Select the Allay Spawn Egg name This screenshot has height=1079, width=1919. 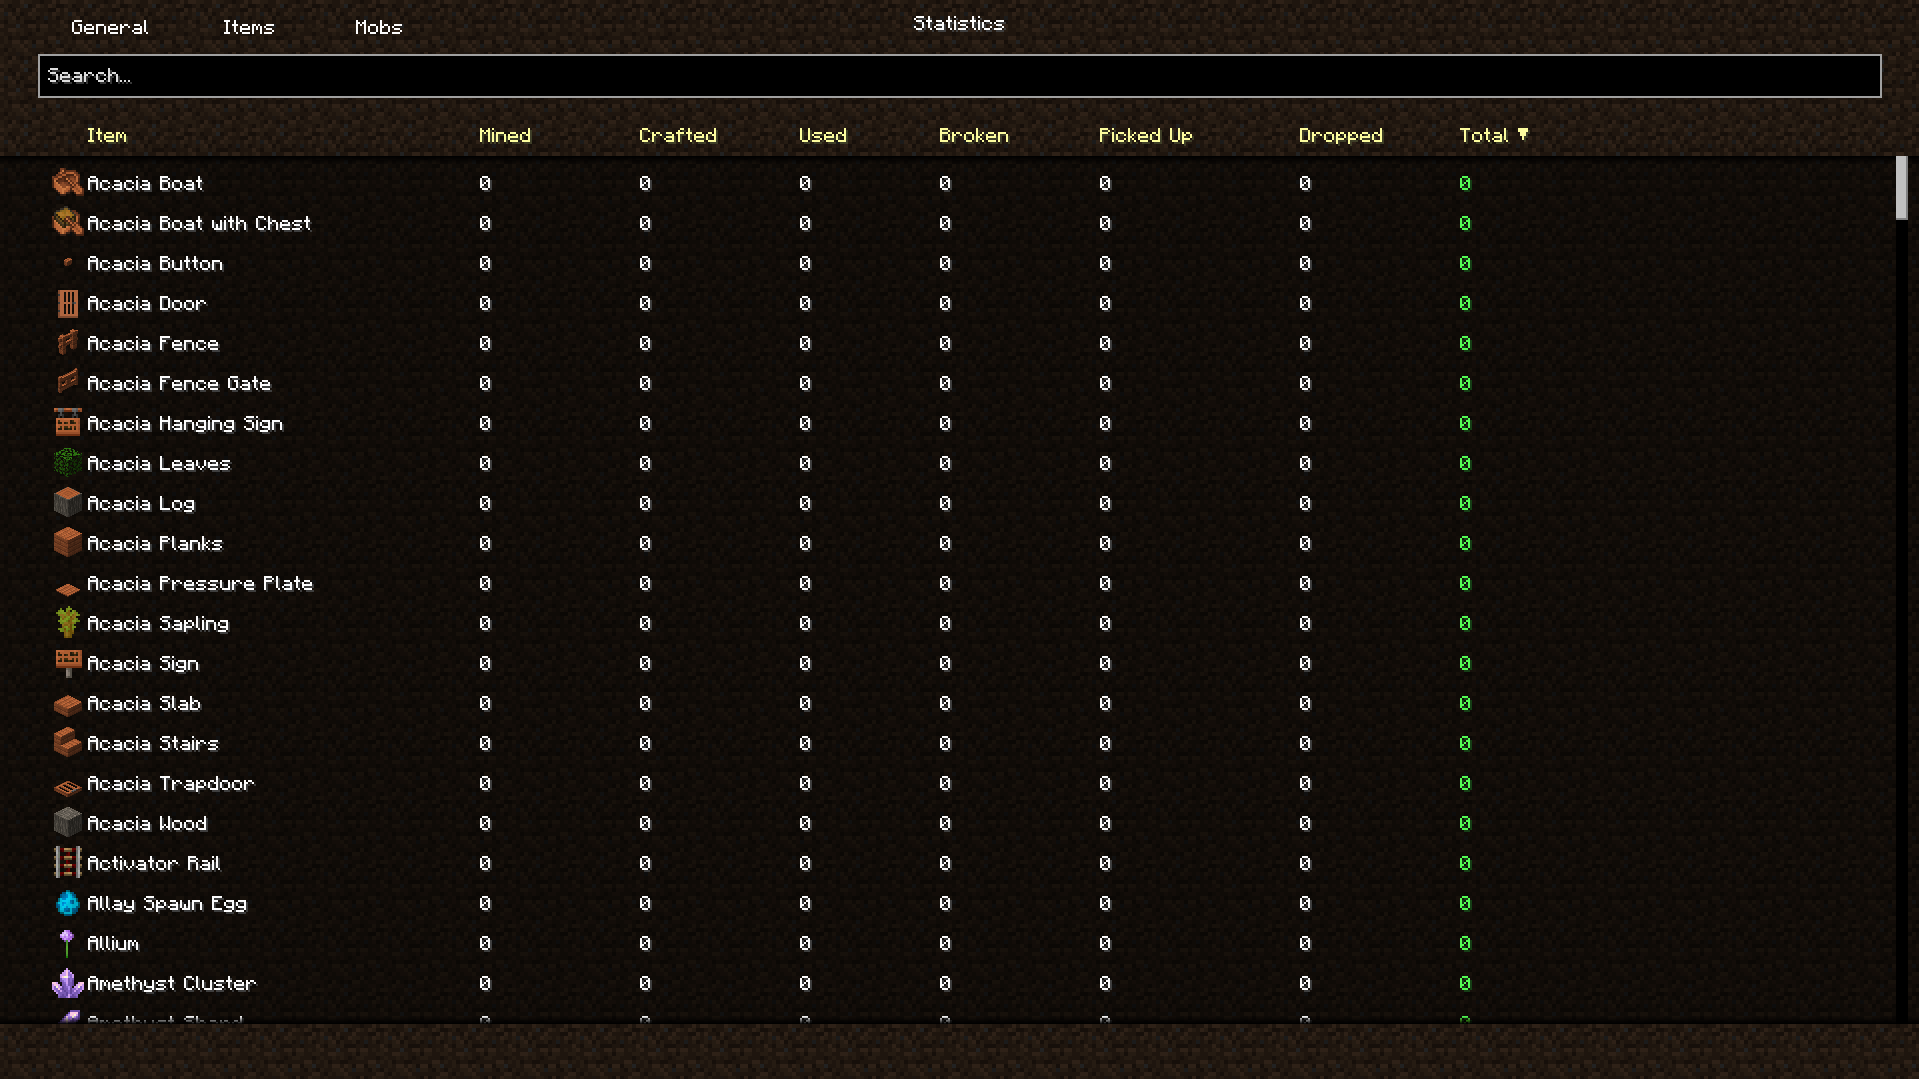(x=167, y=903)
